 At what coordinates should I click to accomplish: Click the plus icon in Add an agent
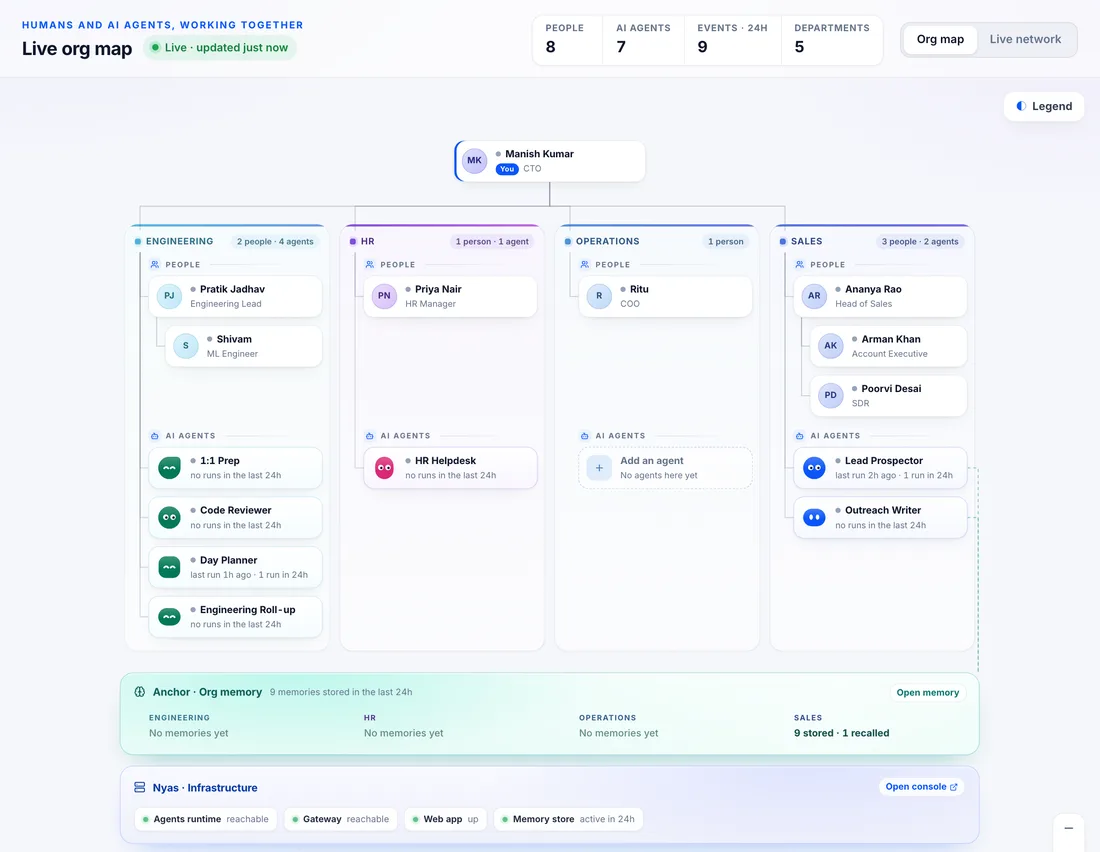pos(599,467)
